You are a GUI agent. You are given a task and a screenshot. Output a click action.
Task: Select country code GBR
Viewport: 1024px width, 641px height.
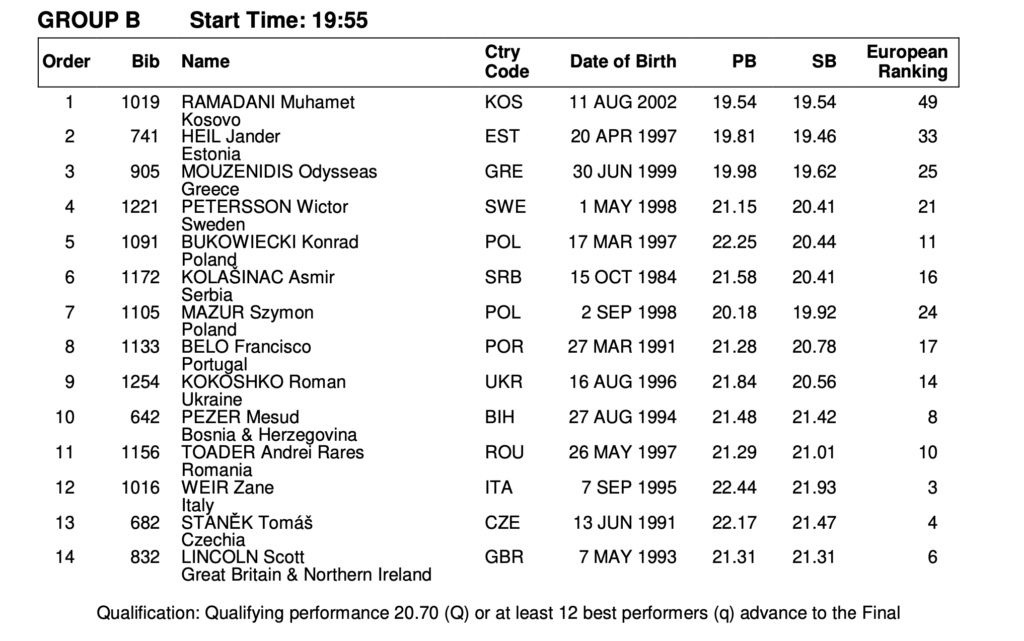pos(503,557)
